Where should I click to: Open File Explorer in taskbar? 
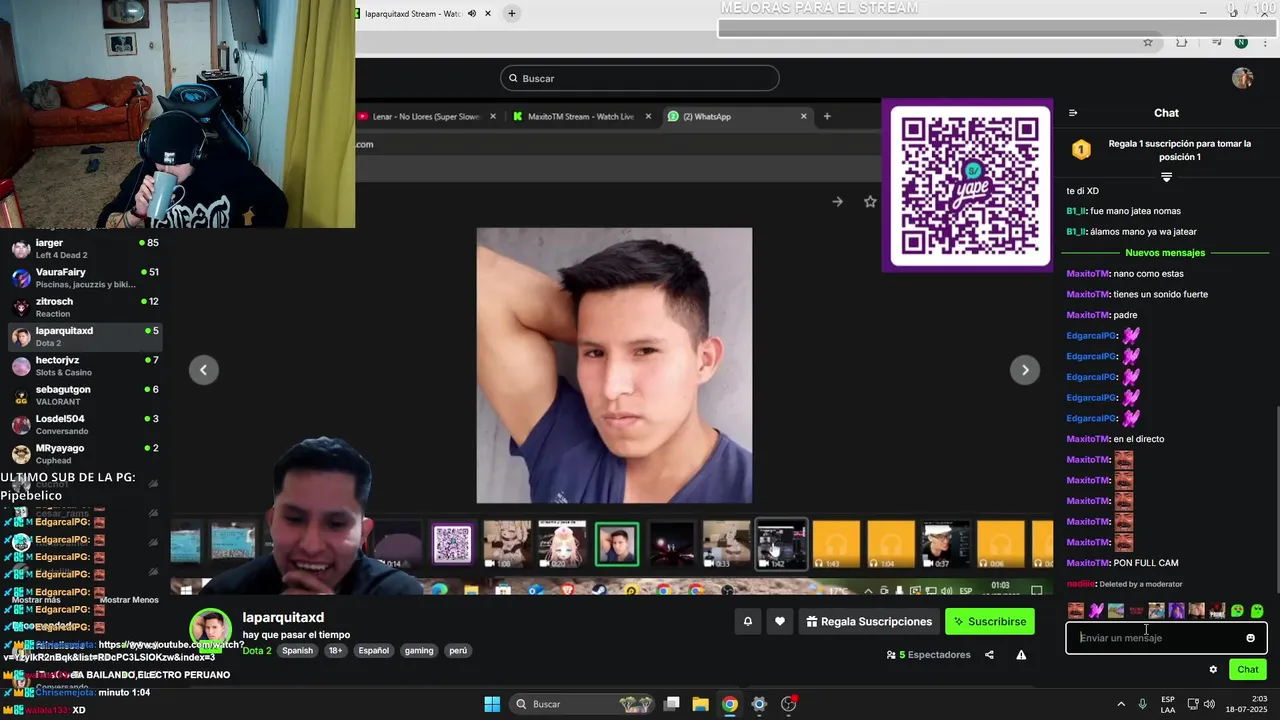pyautogui.click(x=700, y=704)
